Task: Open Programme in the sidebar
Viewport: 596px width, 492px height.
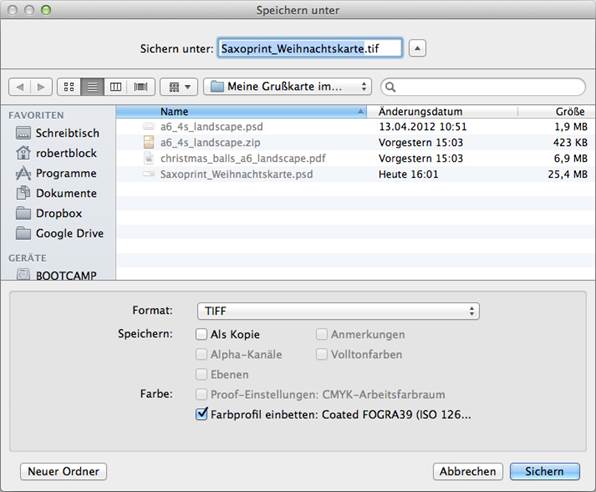Action: click(56, 173)
